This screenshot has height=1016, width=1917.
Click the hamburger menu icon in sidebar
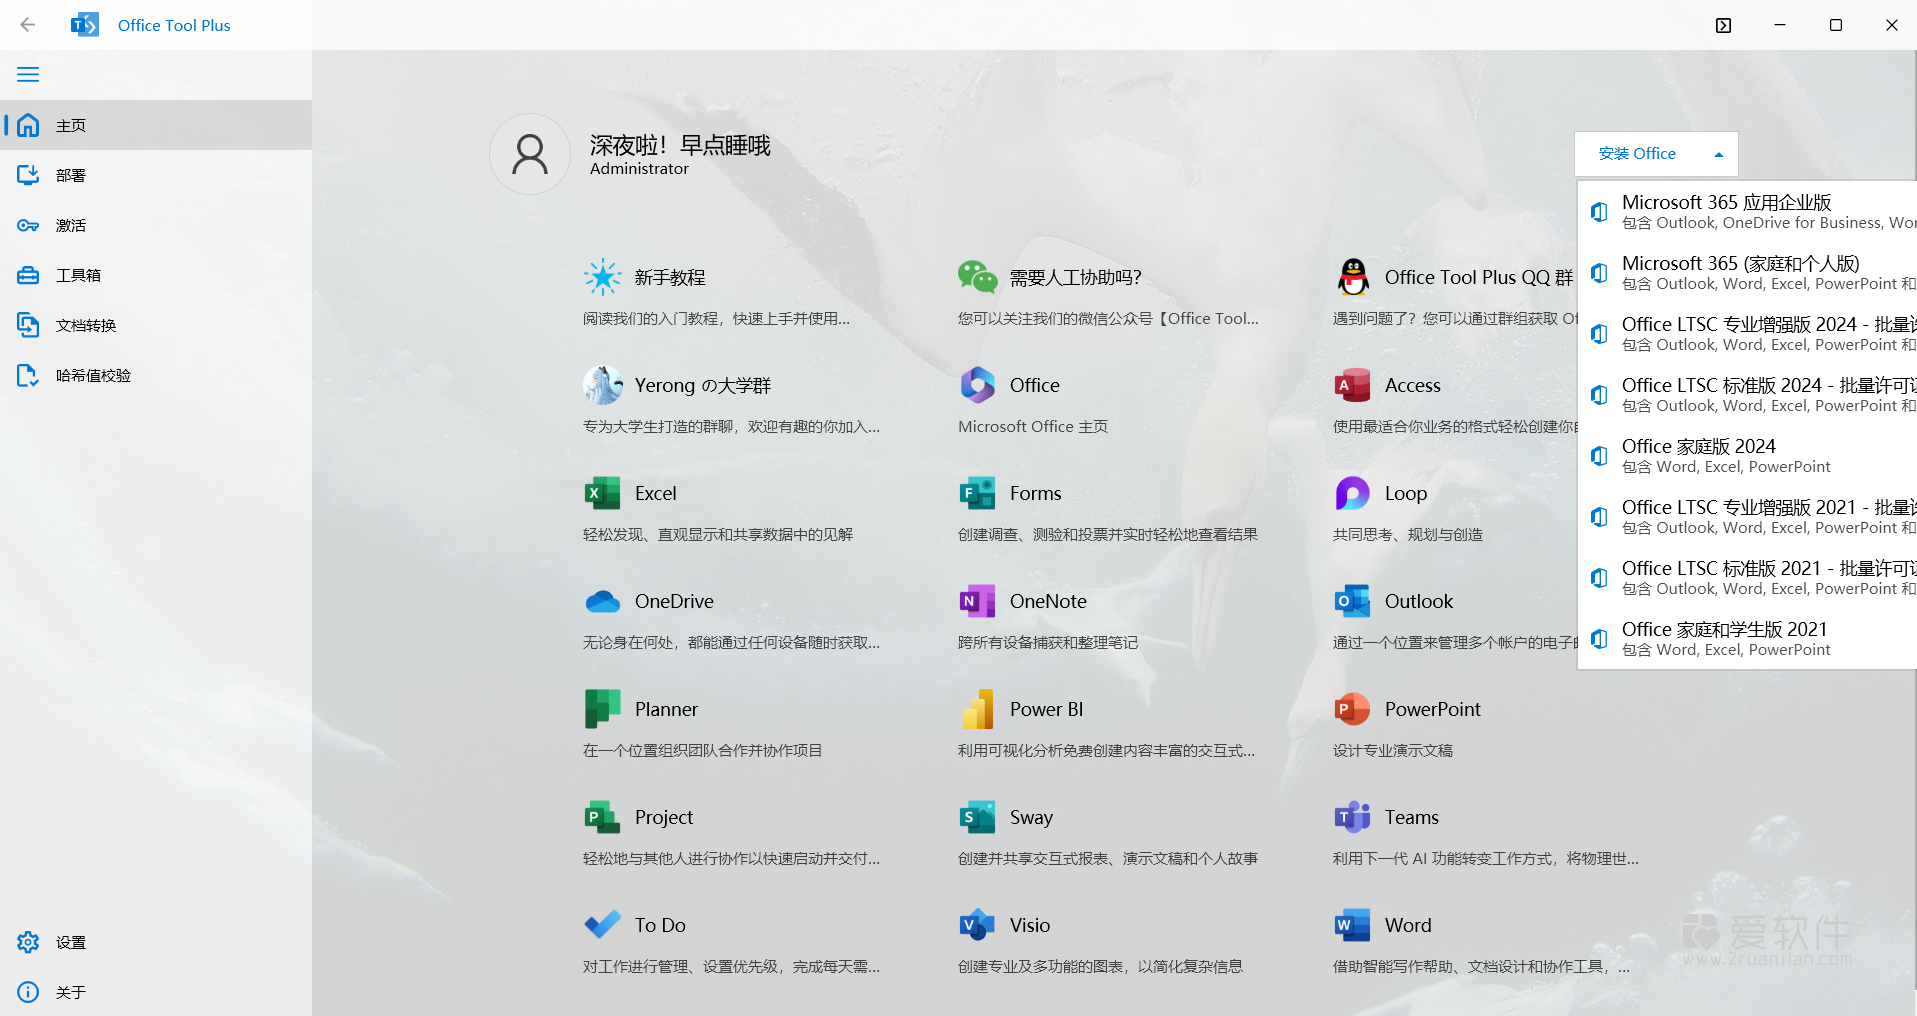pyautogui.click(x=28, y=75)
